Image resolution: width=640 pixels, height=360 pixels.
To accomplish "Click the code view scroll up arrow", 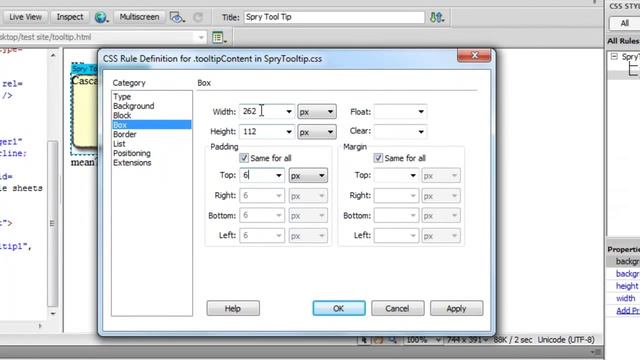I will (53, 55).
